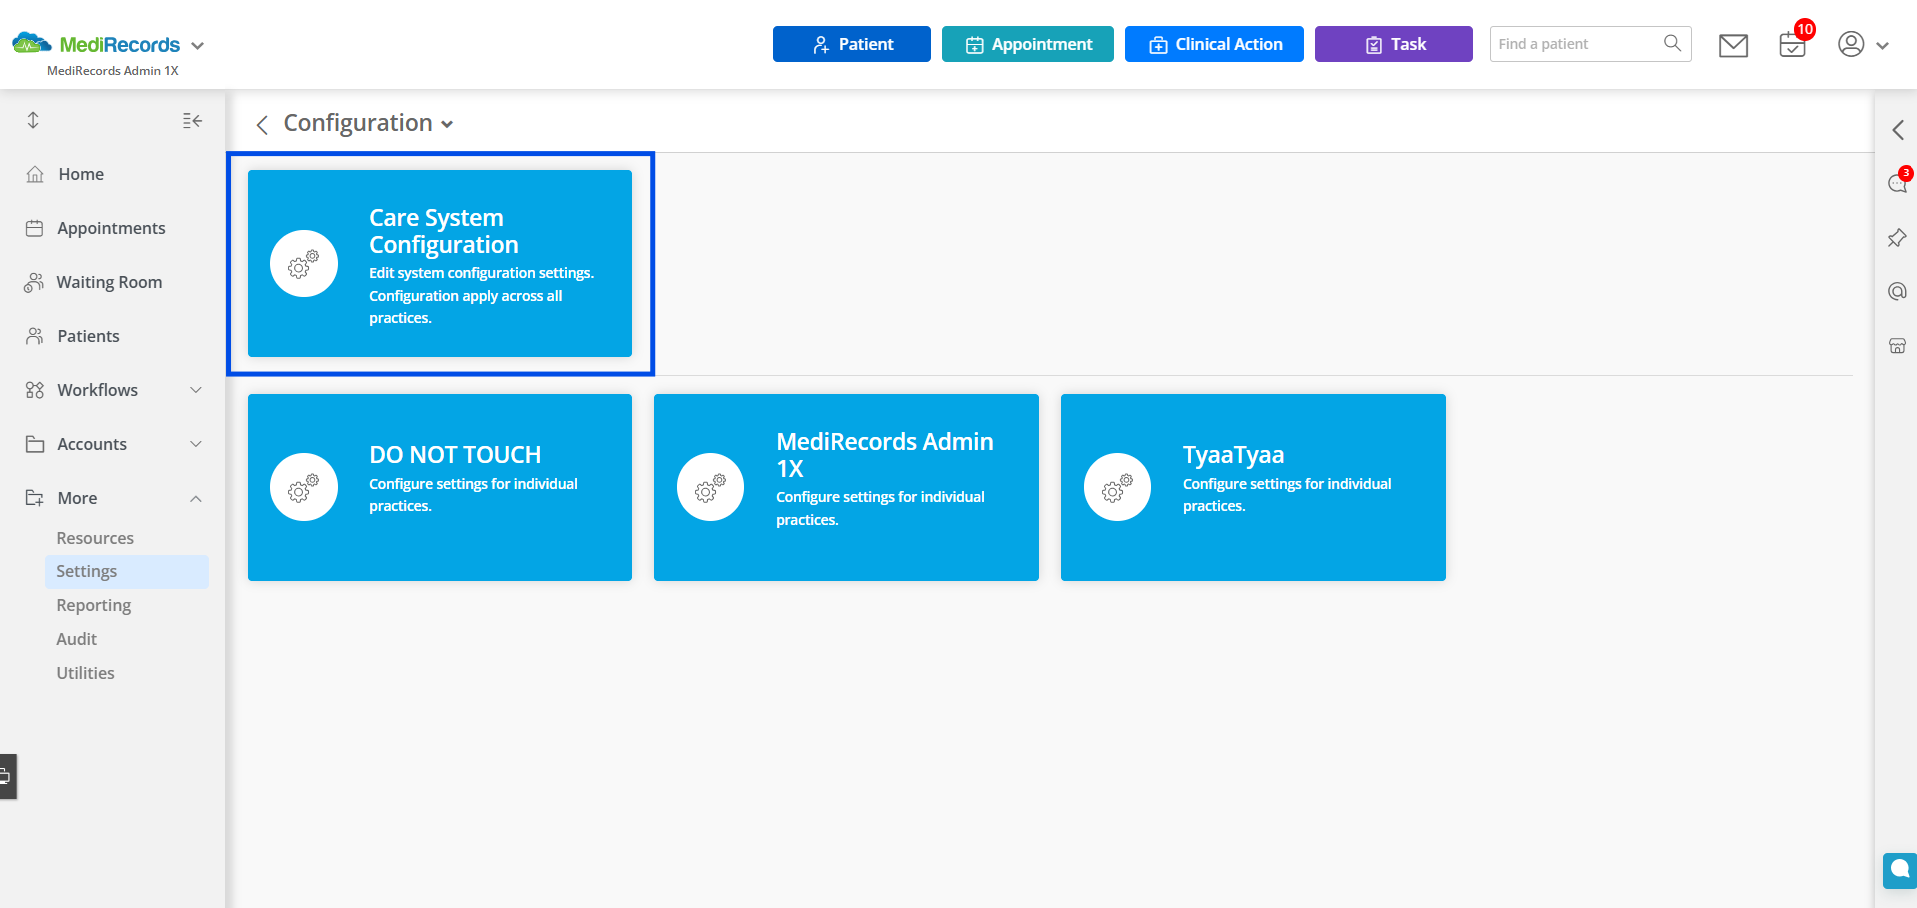The height and width of the screenshot is (908, 1917).
Task: Click the Patients sidebar icon
Action: point(35,336)
